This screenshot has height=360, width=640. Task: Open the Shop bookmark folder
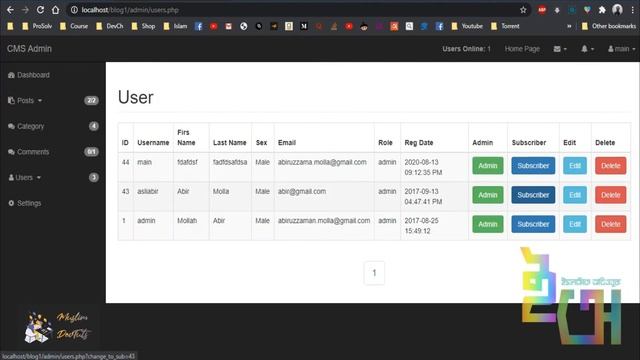pyautogui.click(x=143, y=26)
